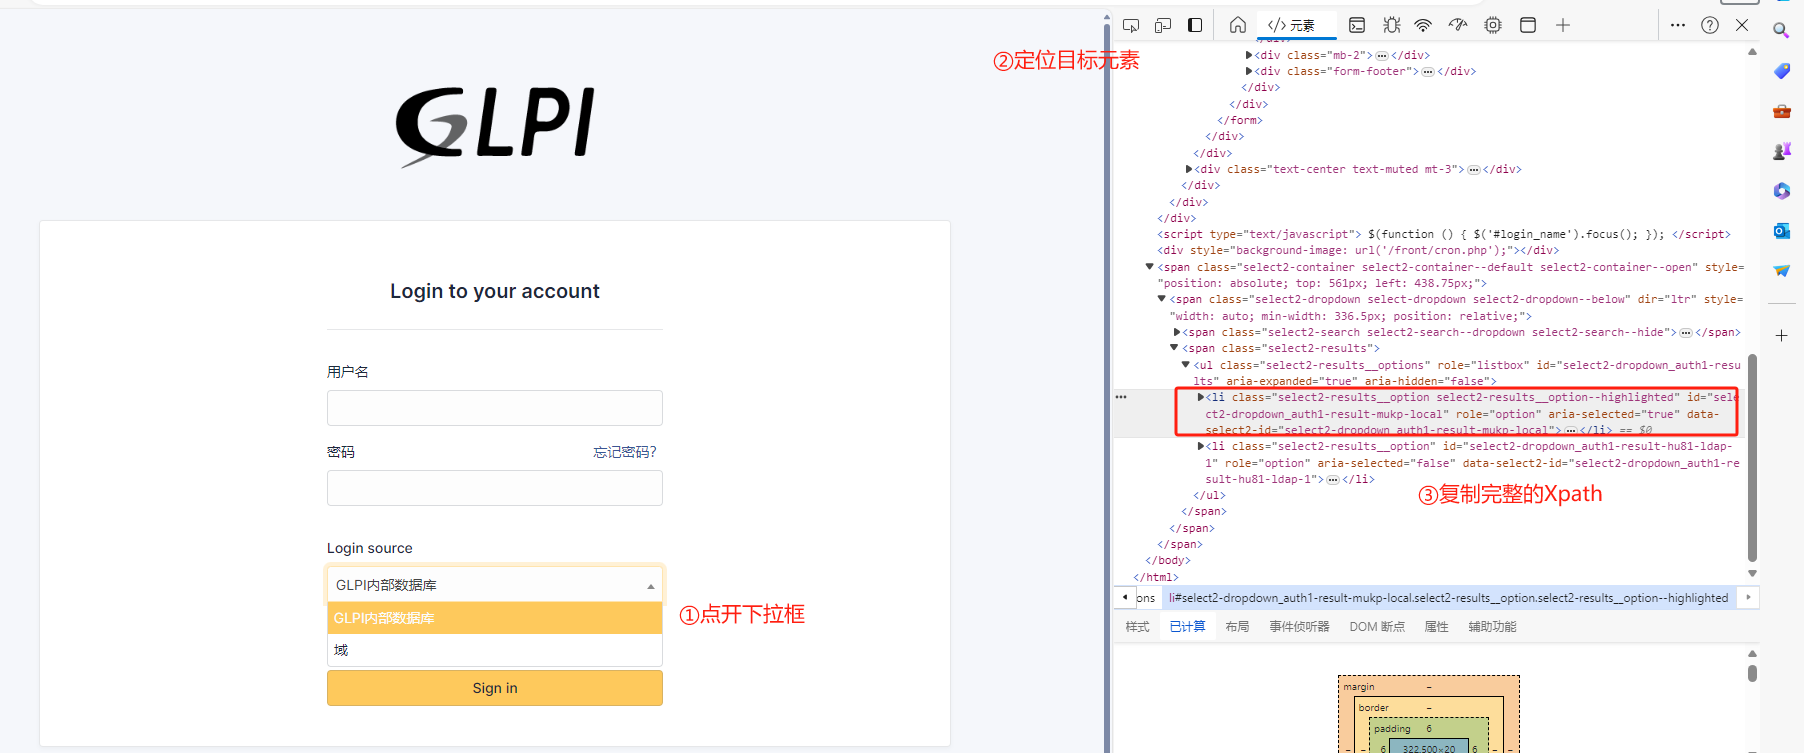Open the 辅助功能 accessibility tab
The image size is (1804, 753).
coord(1492,627)
